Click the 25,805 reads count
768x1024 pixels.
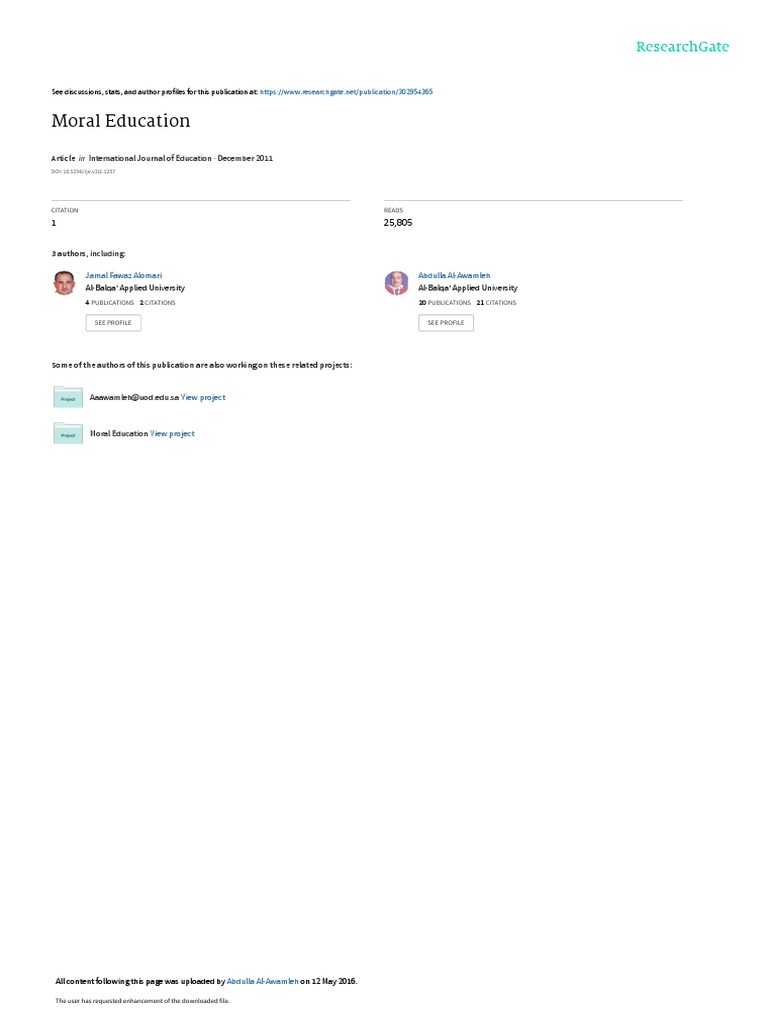[x=398, y=223]
